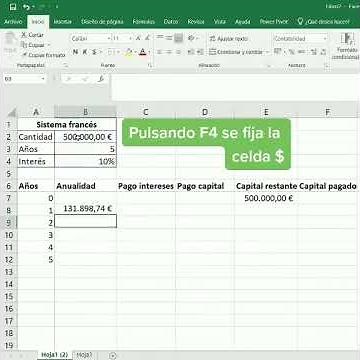Align cell text to the left
The height and width of the screenshot is (360, 360).
coord(159,52)
